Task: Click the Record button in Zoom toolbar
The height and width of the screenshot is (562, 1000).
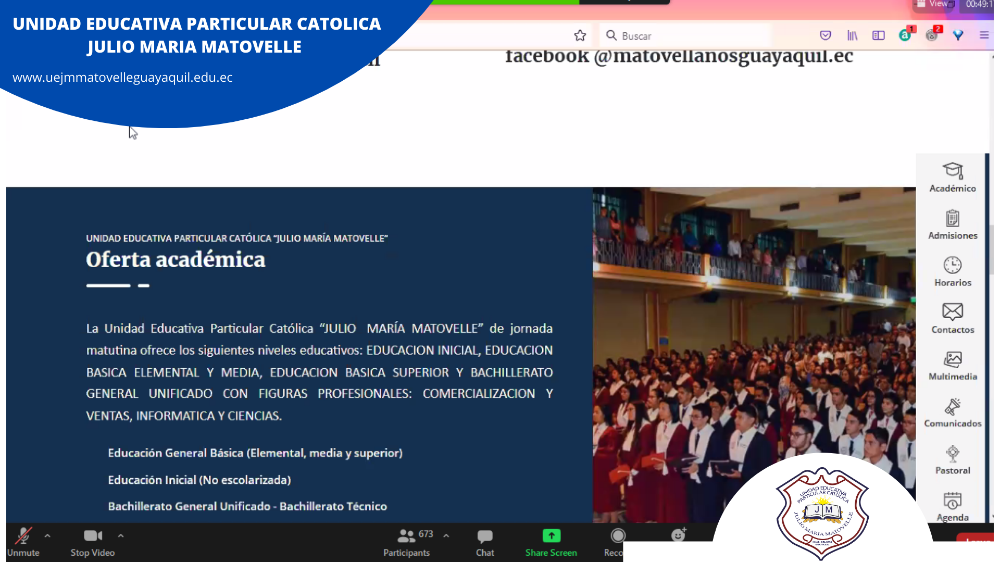Action: tap(616, 542)
